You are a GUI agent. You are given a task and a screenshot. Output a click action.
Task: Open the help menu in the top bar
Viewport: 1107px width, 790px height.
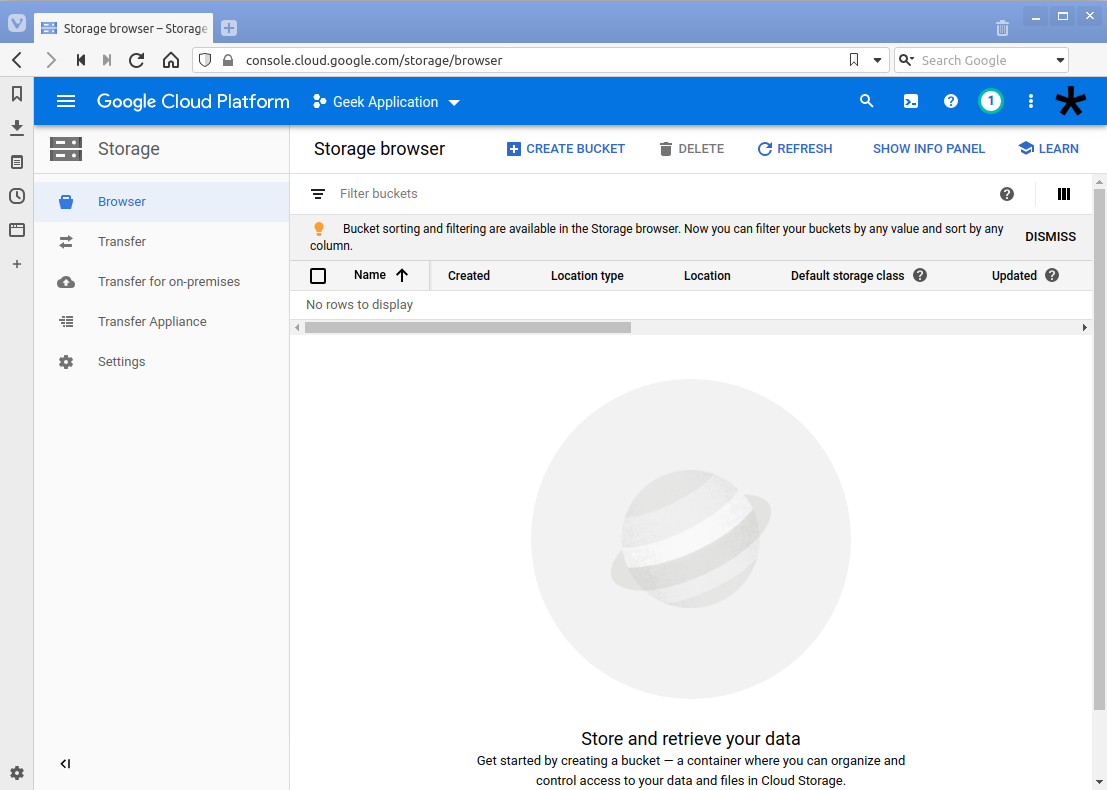[x=950, y=101]
